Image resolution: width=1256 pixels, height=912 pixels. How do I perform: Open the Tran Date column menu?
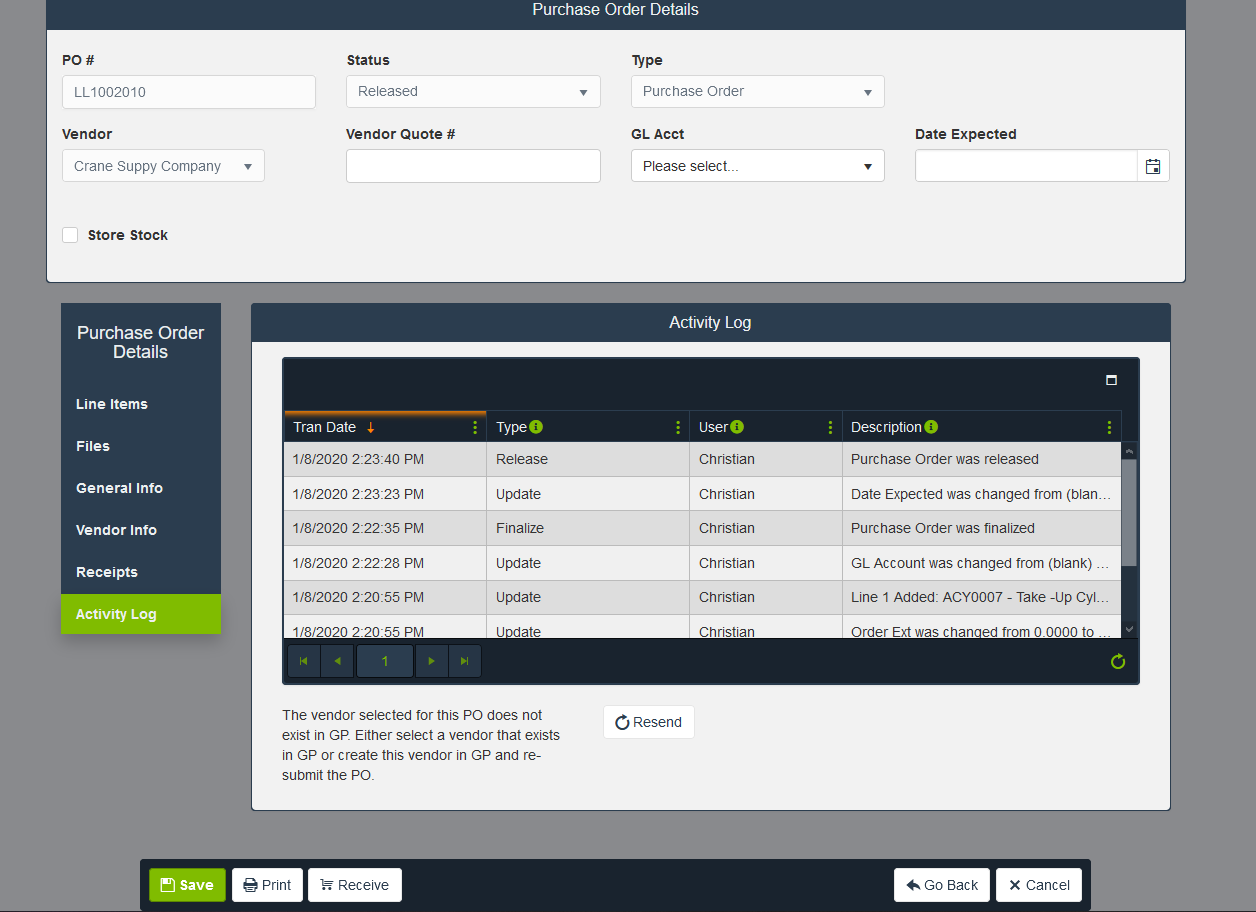(x=475, y=427)
